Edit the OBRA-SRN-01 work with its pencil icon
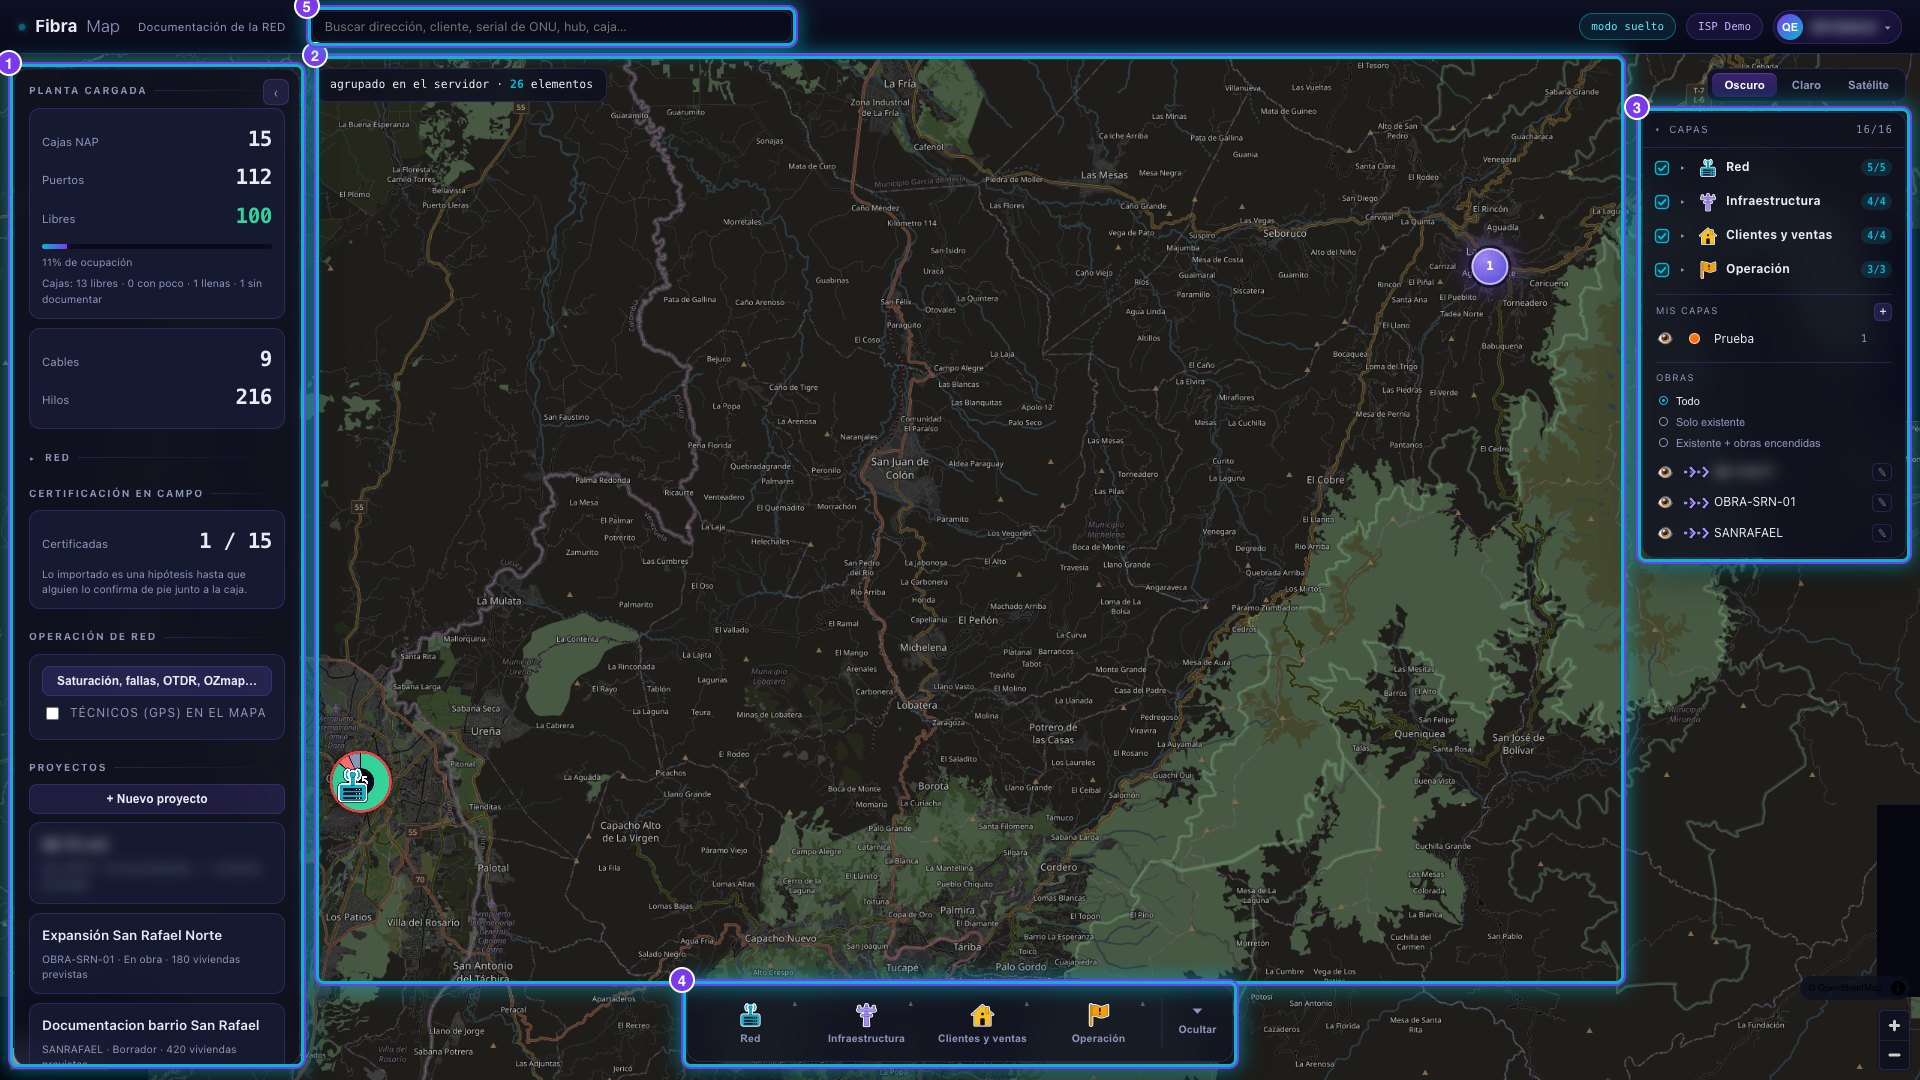Image resolution: width=1920 pixels, height=1080 pixels. (x=1881, y=502)
